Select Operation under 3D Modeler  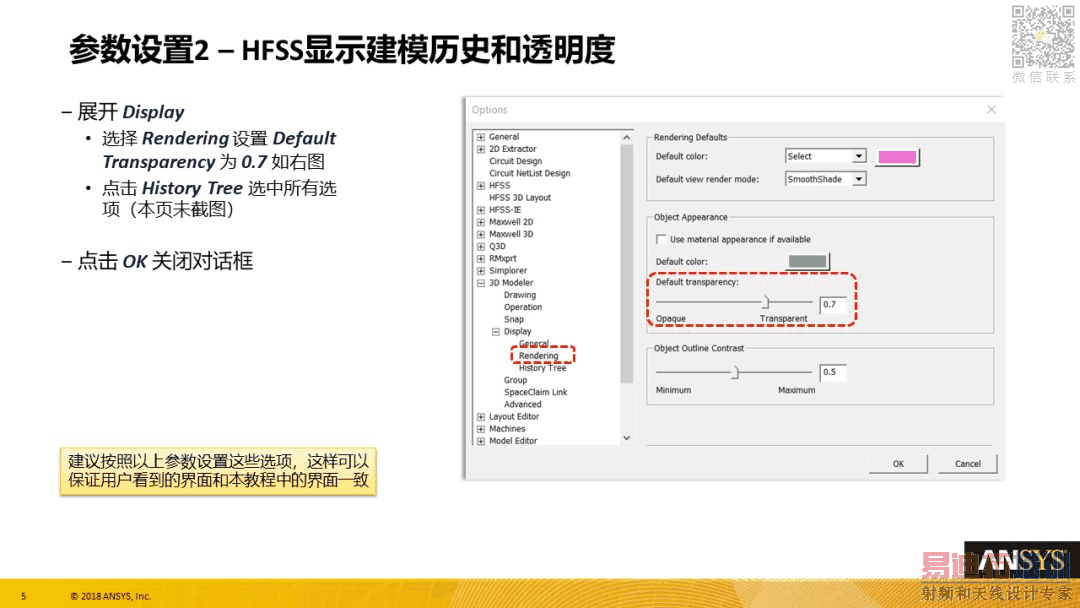(523, 307)
